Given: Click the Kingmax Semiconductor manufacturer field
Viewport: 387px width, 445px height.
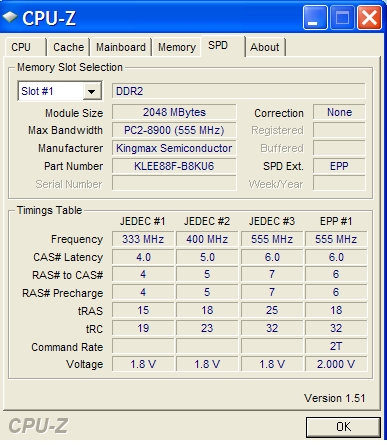Looking at the screenshot, I should tap(174, 148).
